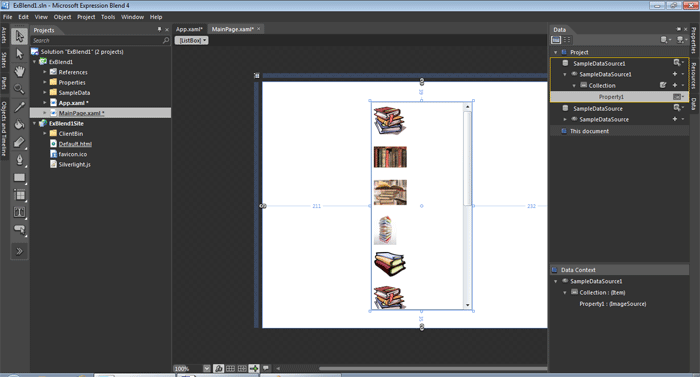Image resolution: width=700 pixels, height=377 pixels.
Task: Change property type of Property1
Action: coord(678,97)
